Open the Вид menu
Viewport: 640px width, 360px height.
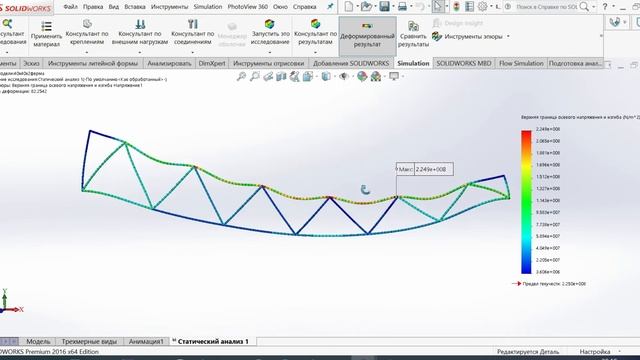pos(113,7)
